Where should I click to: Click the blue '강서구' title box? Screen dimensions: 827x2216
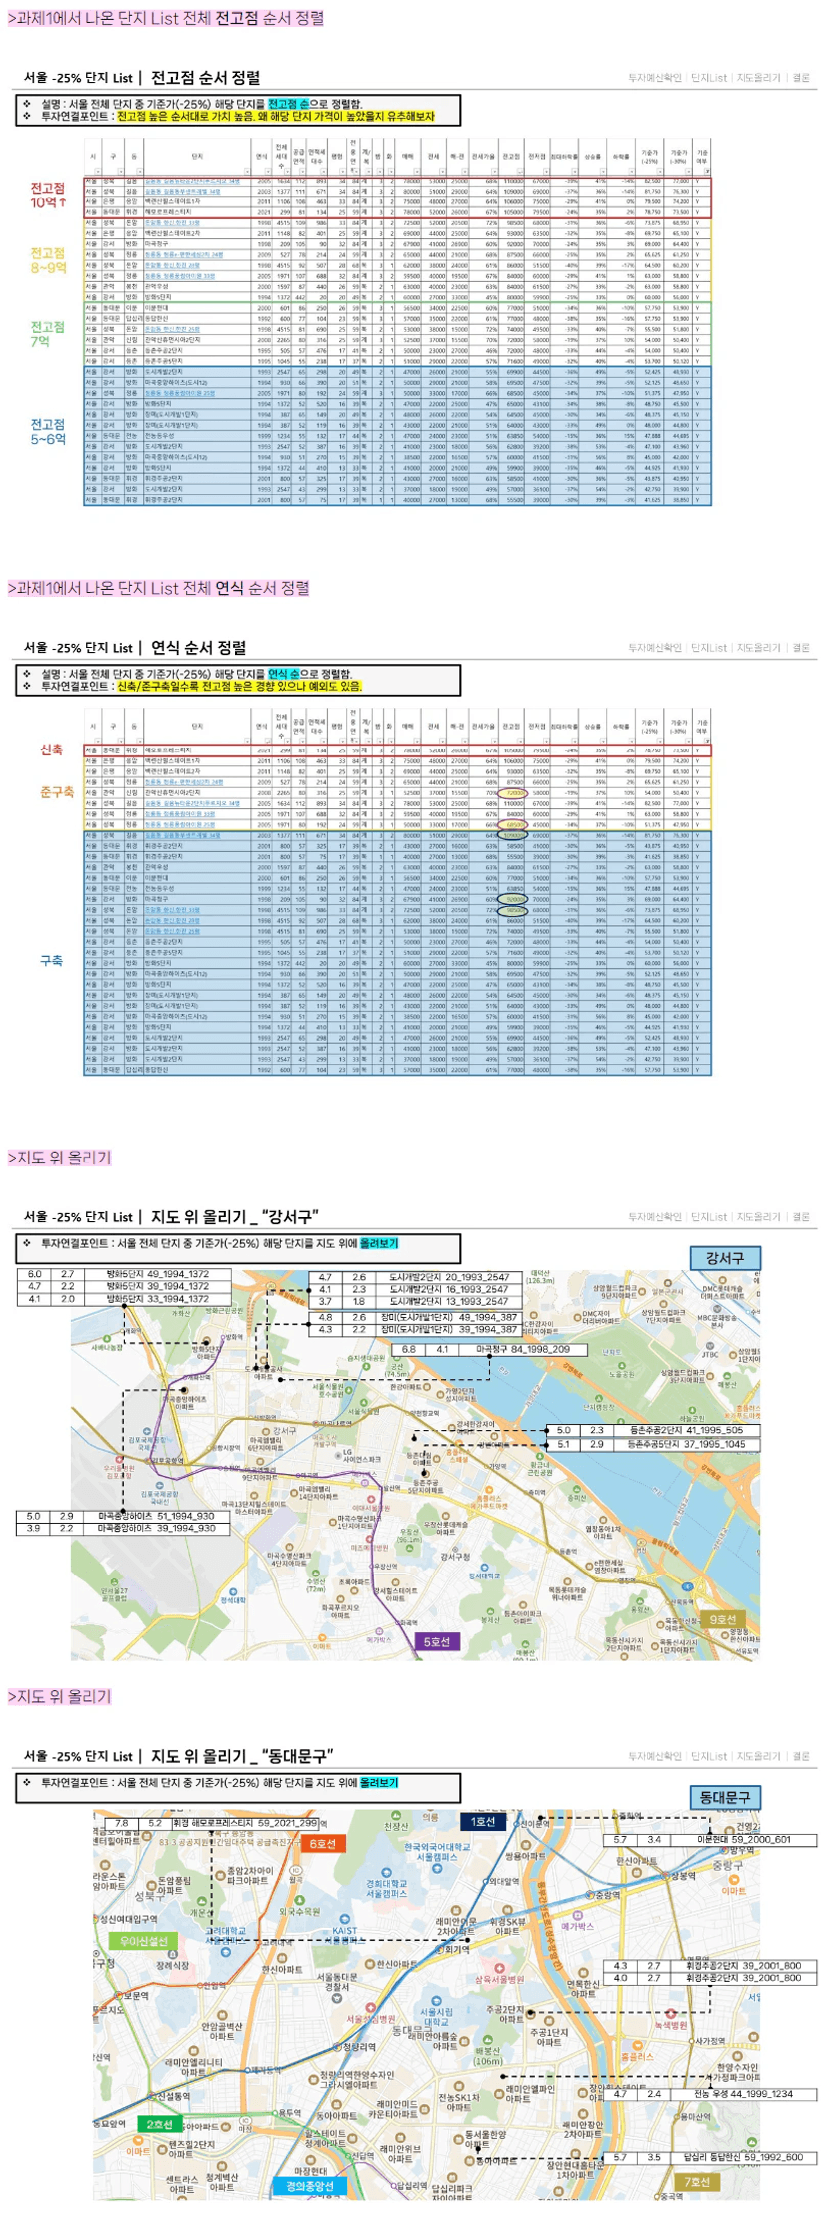pos(724,1258)
